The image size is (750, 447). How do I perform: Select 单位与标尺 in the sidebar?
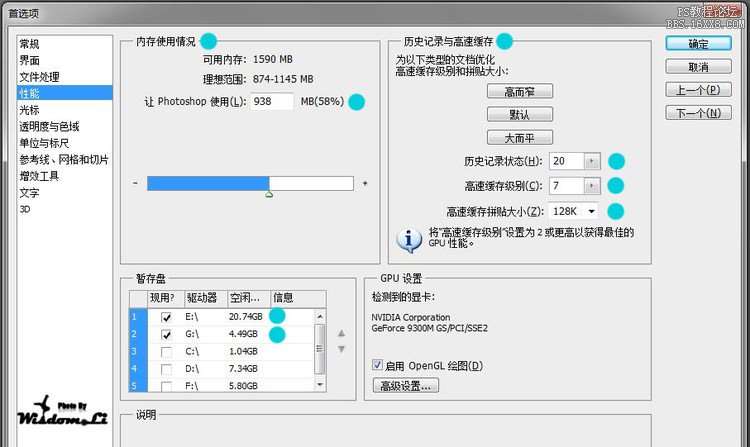44,143
